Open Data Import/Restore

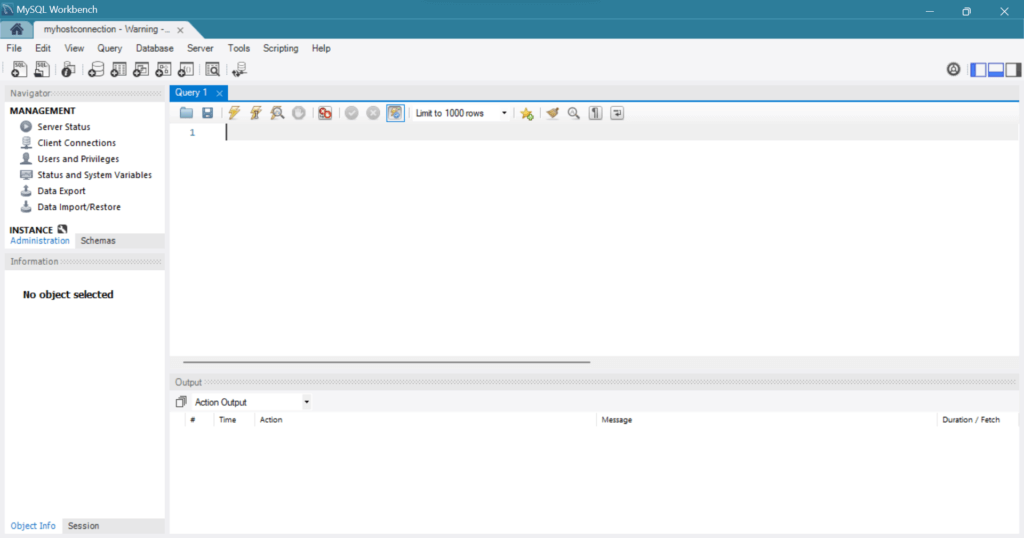pos(78,207)
